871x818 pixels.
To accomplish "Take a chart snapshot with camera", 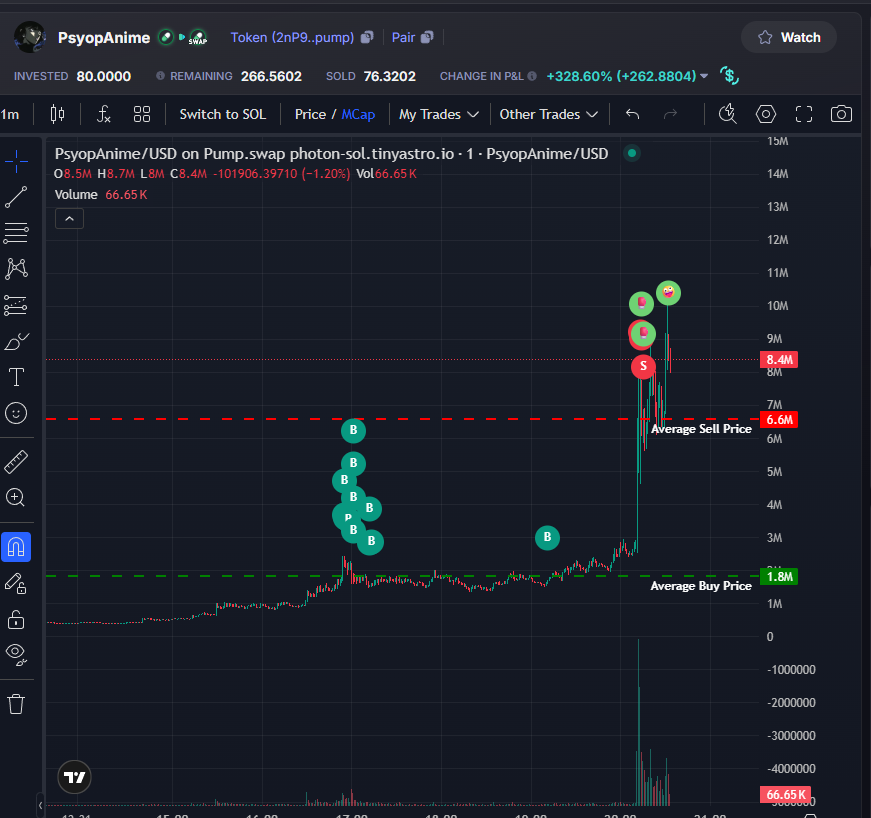I will (x=841, y=114).
